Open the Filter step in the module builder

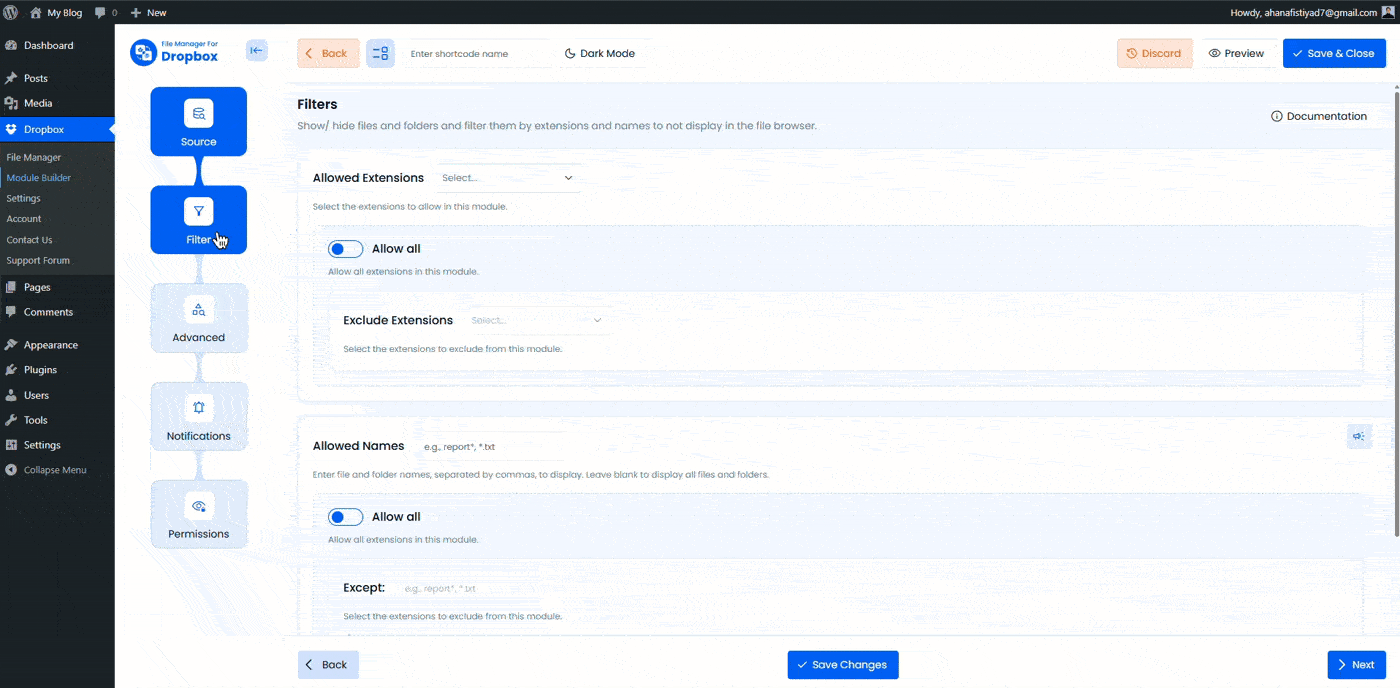pyautogui.click(x=198, y=219)
